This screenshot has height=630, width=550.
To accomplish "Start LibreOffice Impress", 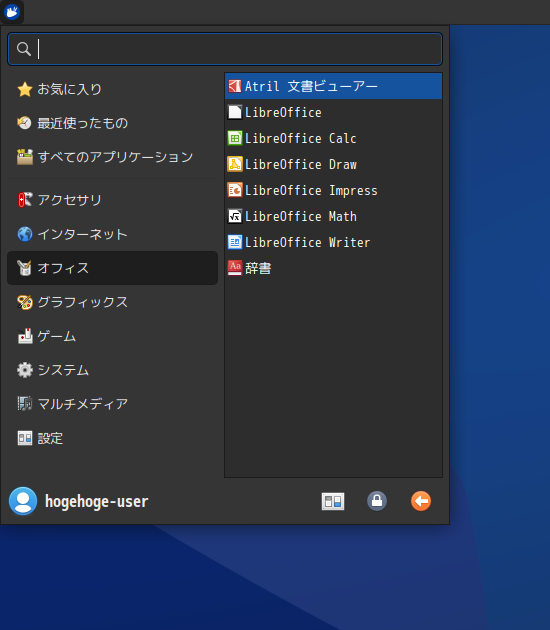I will click(x=333, y=190).
